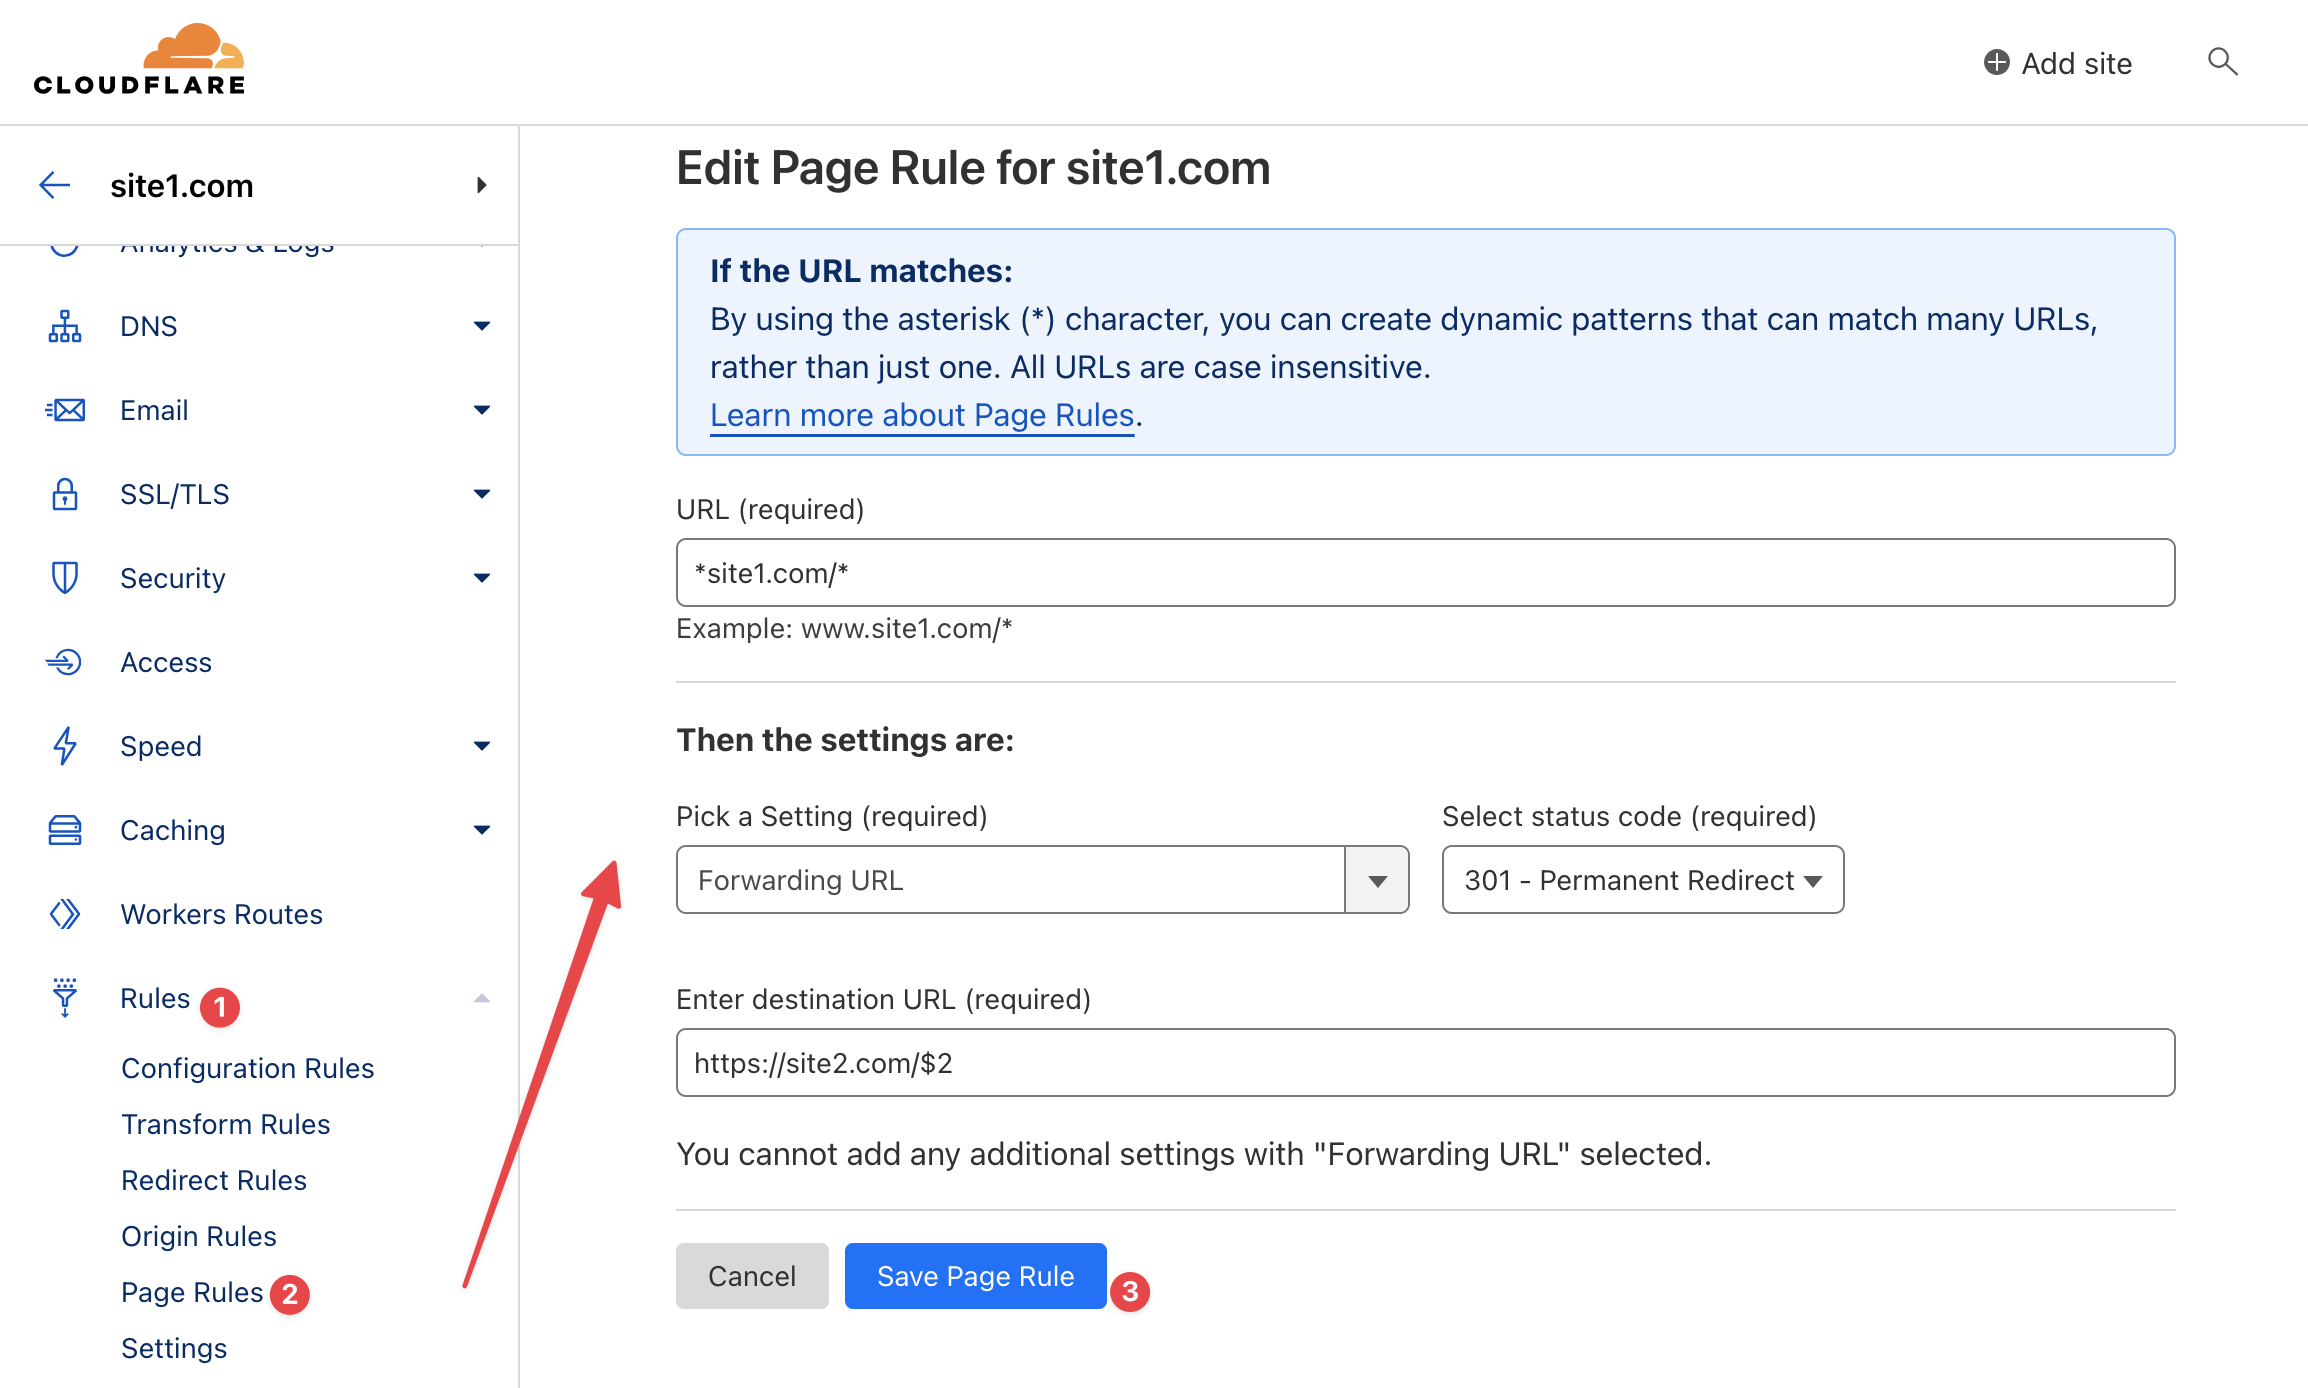Open the Caching menu item
Viewport: 2308px width, 1388px height.
pyautogui.click(x=173, y=830)
